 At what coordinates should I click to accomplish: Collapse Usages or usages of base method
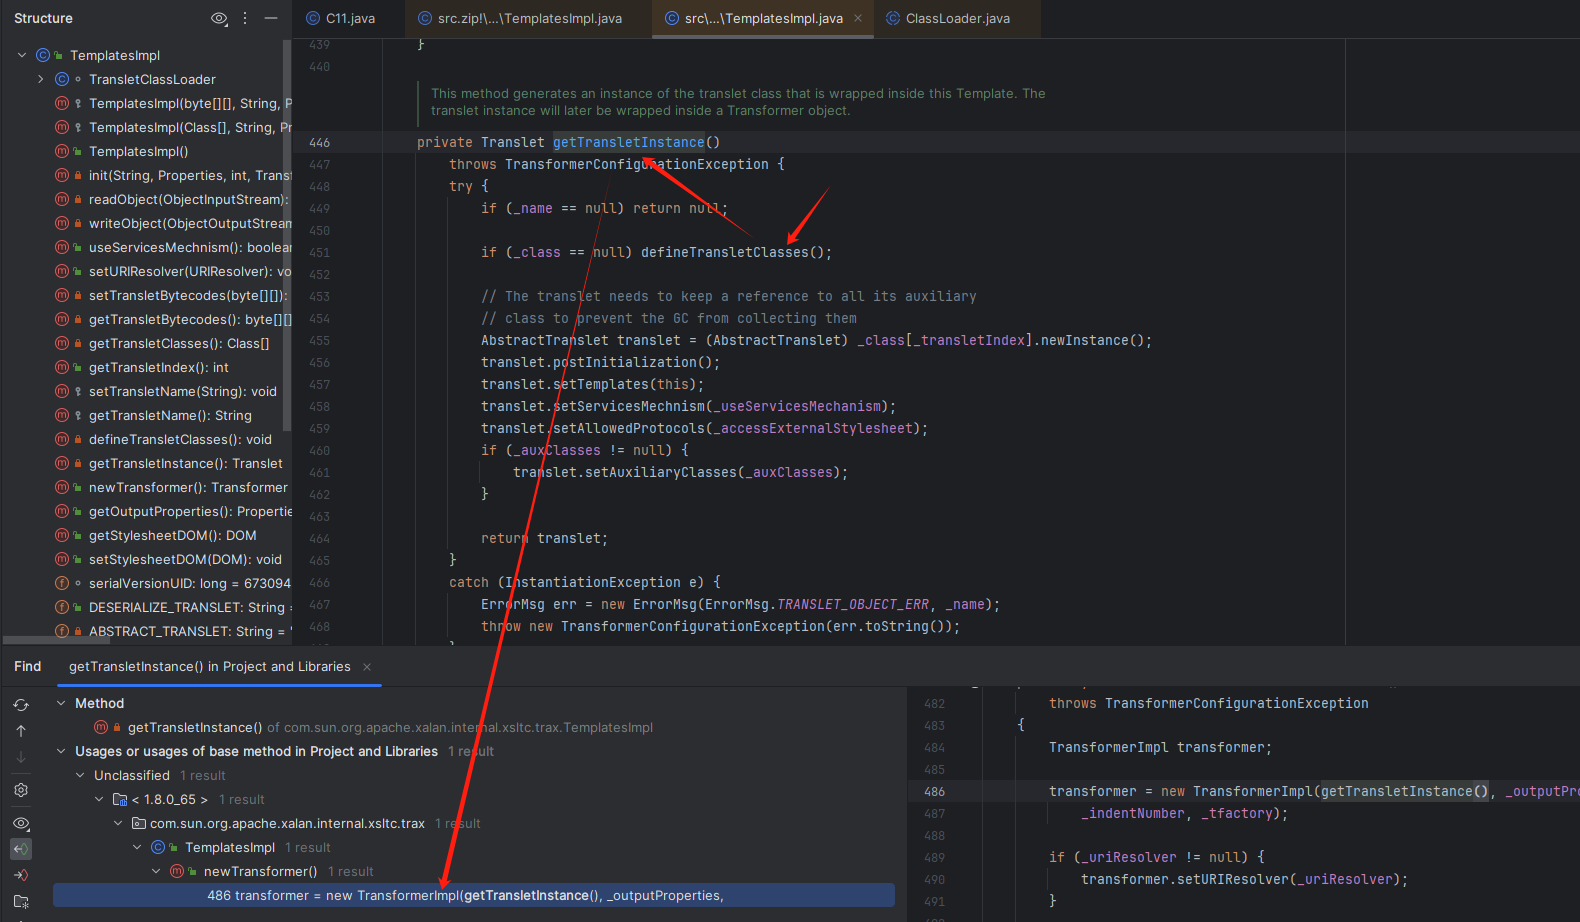coord(61,751)
